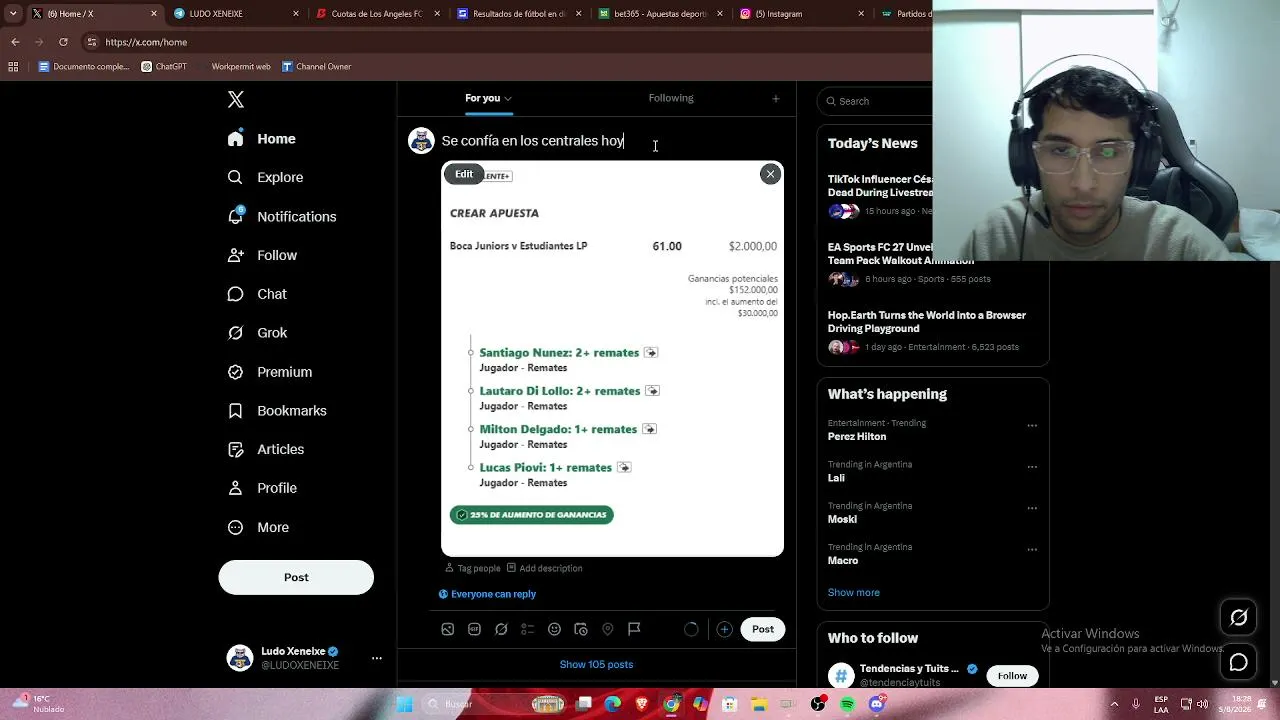This screenshot has height=720, width=1280.
Task: Click the X logo in the sidebar
Action: [x=236, y=100]
